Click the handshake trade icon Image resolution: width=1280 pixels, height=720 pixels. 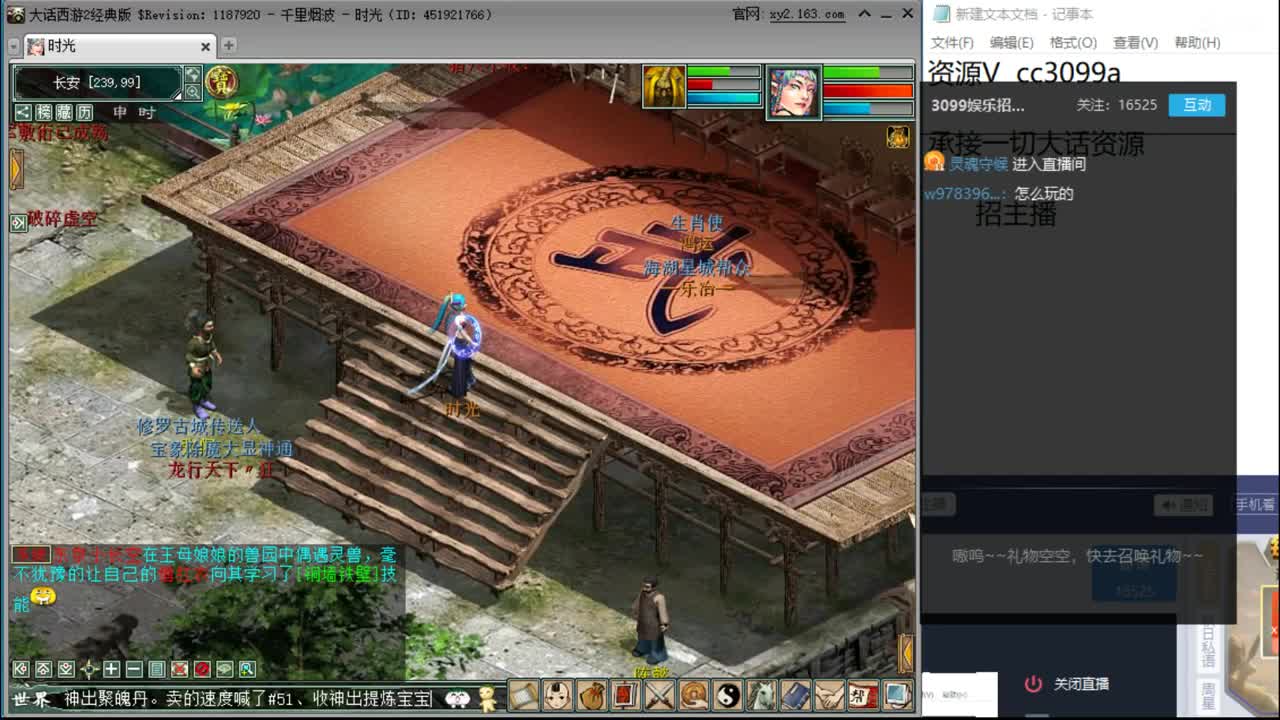pyautogui.click(x=829, y=695)
